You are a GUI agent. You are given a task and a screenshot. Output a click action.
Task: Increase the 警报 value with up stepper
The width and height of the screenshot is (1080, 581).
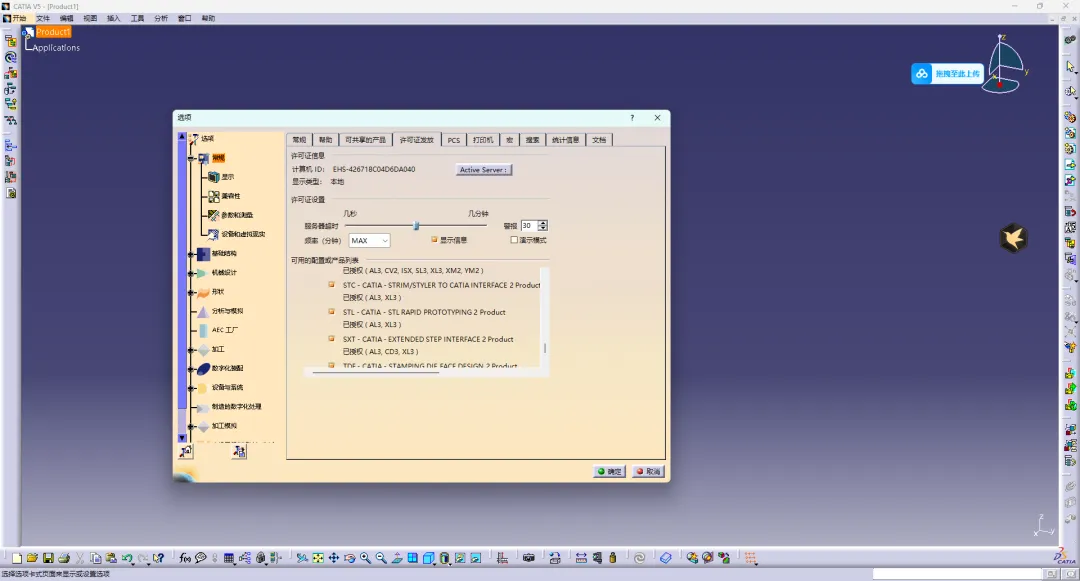click(543, 223)
